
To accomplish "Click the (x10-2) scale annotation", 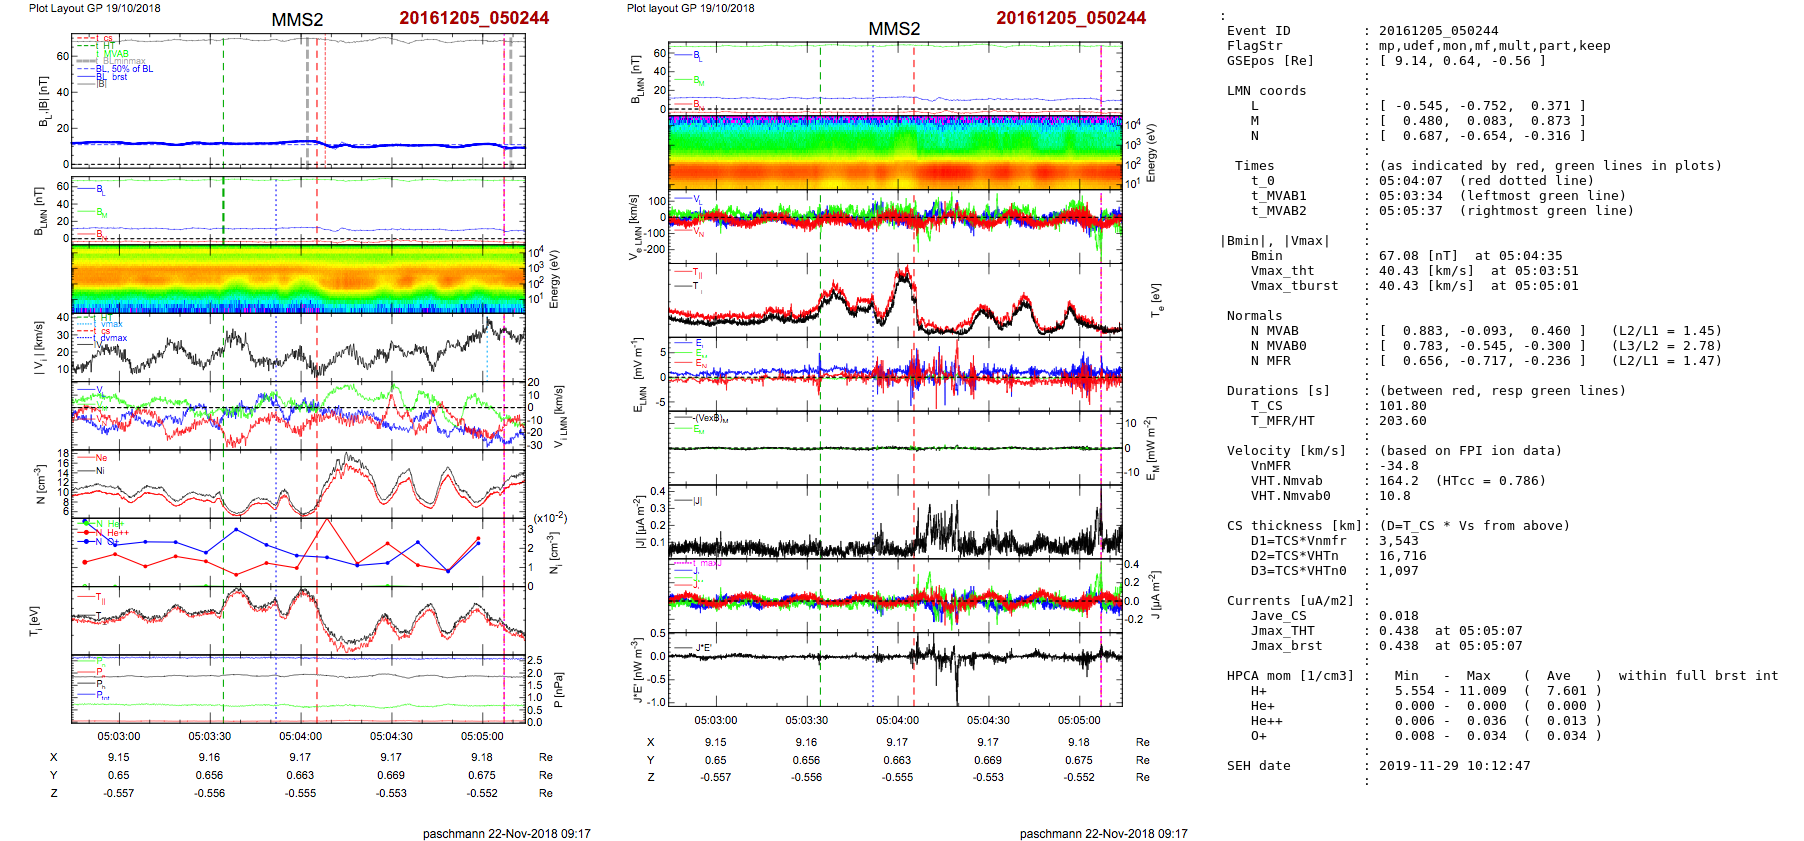I will (550, 517).
